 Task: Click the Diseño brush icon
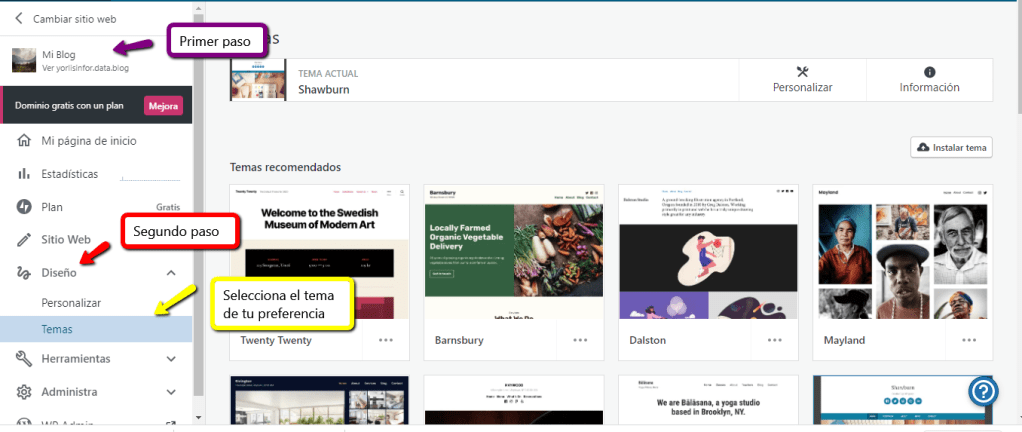(24, 273)
